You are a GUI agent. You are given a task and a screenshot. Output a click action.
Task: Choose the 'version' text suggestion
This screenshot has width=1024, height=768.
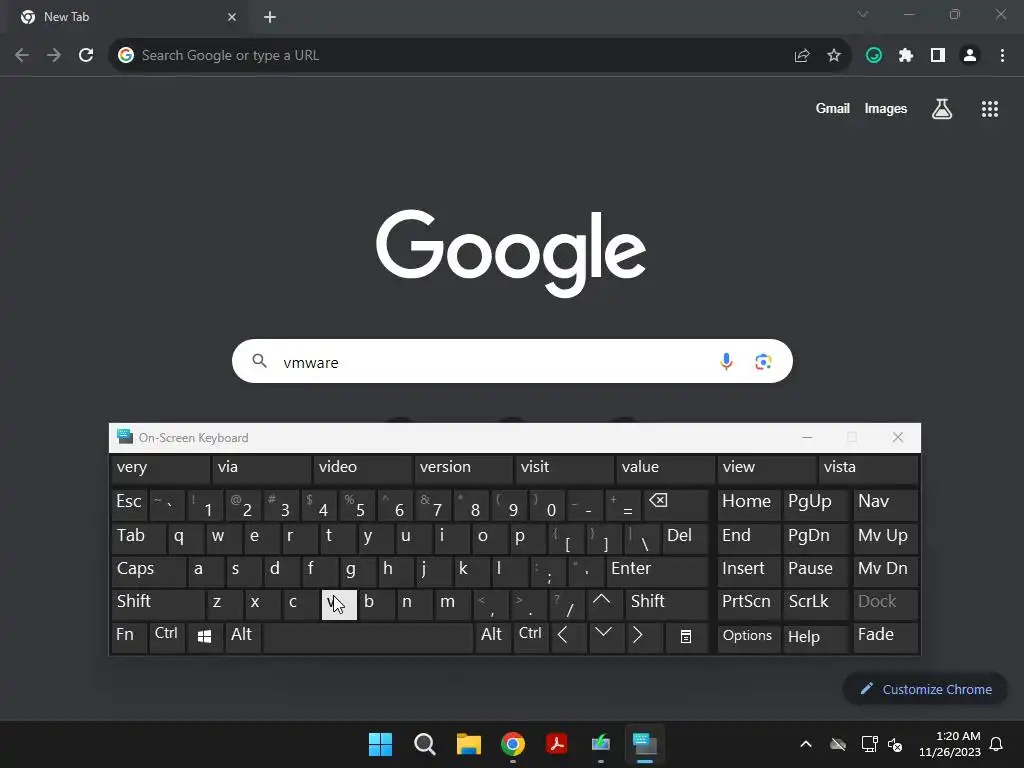[x=464, y=468]
